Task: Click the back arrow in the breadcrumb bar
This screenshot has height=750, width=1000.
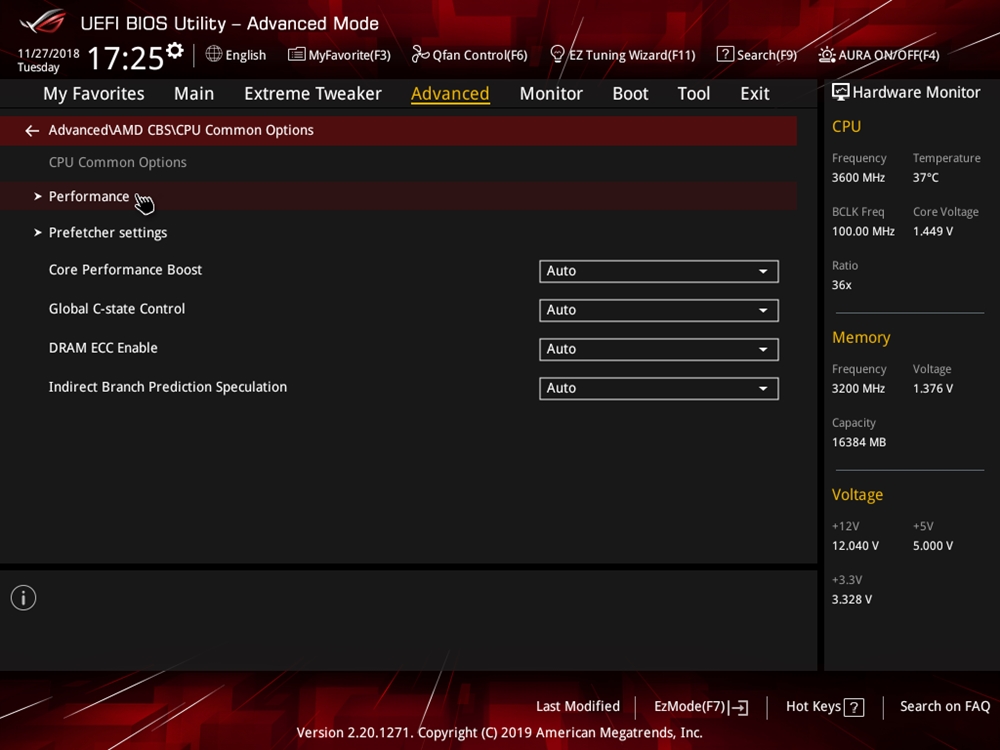Action: 32,131
